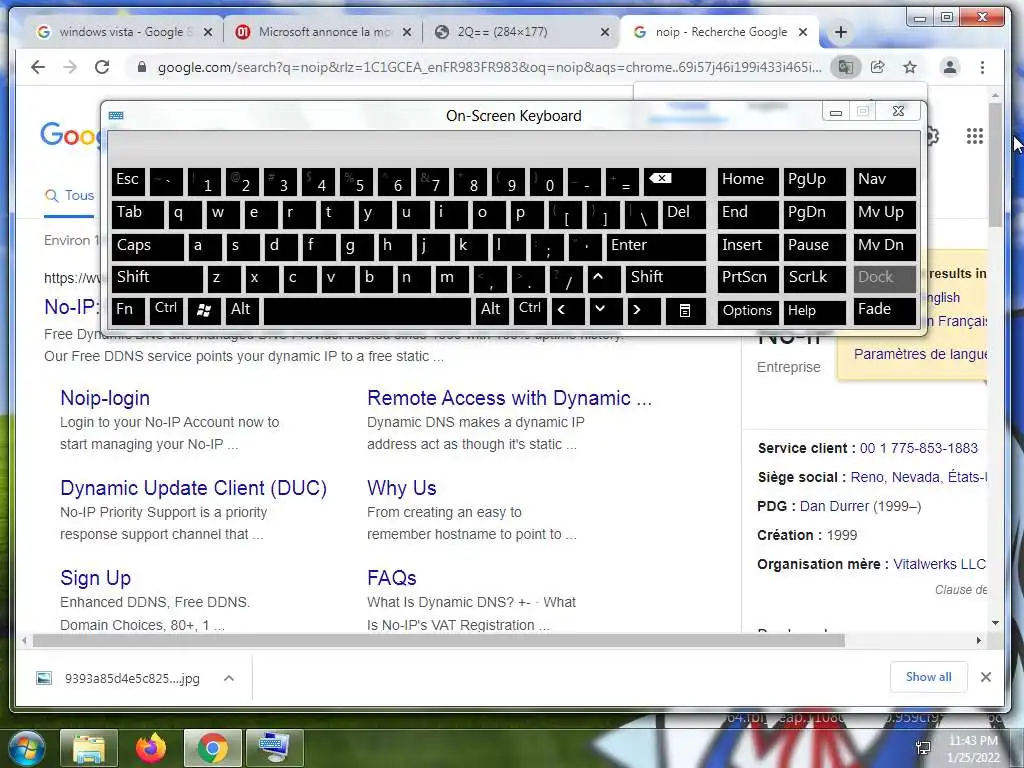The width and height of the screenshot is (1024, 768).
Task: Open the translate page icon in address bar
Action: tap(846, 67)
